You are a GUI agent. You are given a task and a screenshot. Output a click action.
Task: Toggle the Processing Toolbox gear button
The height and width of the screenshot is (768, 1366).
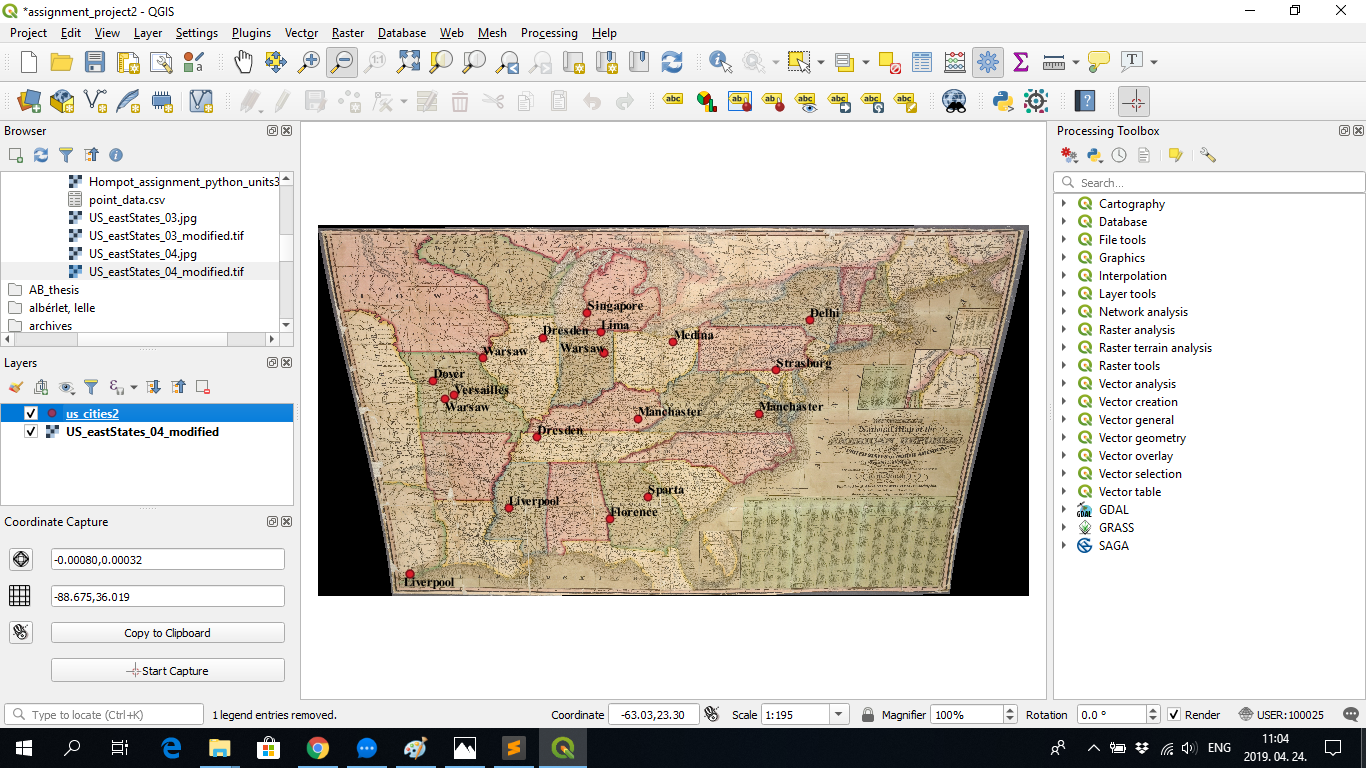[x=987, y=62]
